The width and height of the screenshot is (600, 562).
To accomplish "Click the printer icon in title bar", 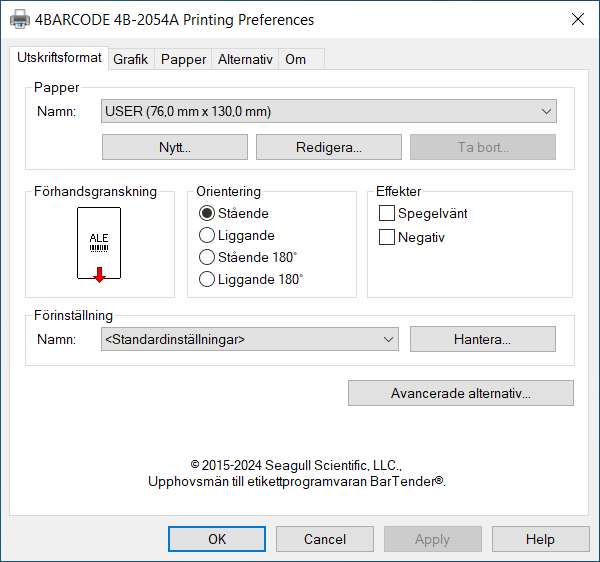I will (20, 20).
